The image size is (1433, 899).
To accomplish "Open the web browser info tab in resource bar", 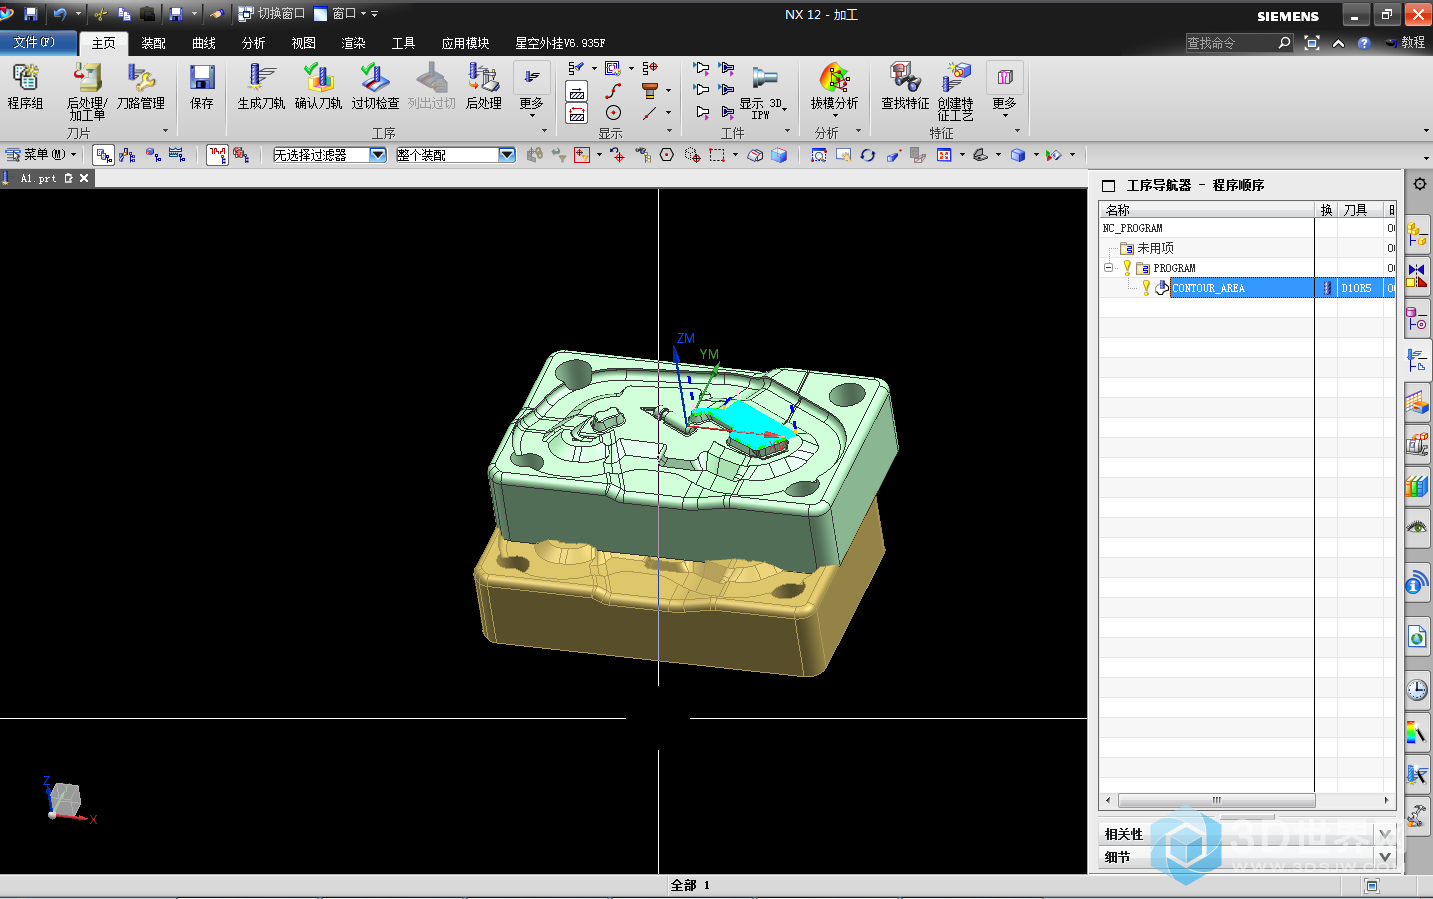I will (x=1417, y=582).
